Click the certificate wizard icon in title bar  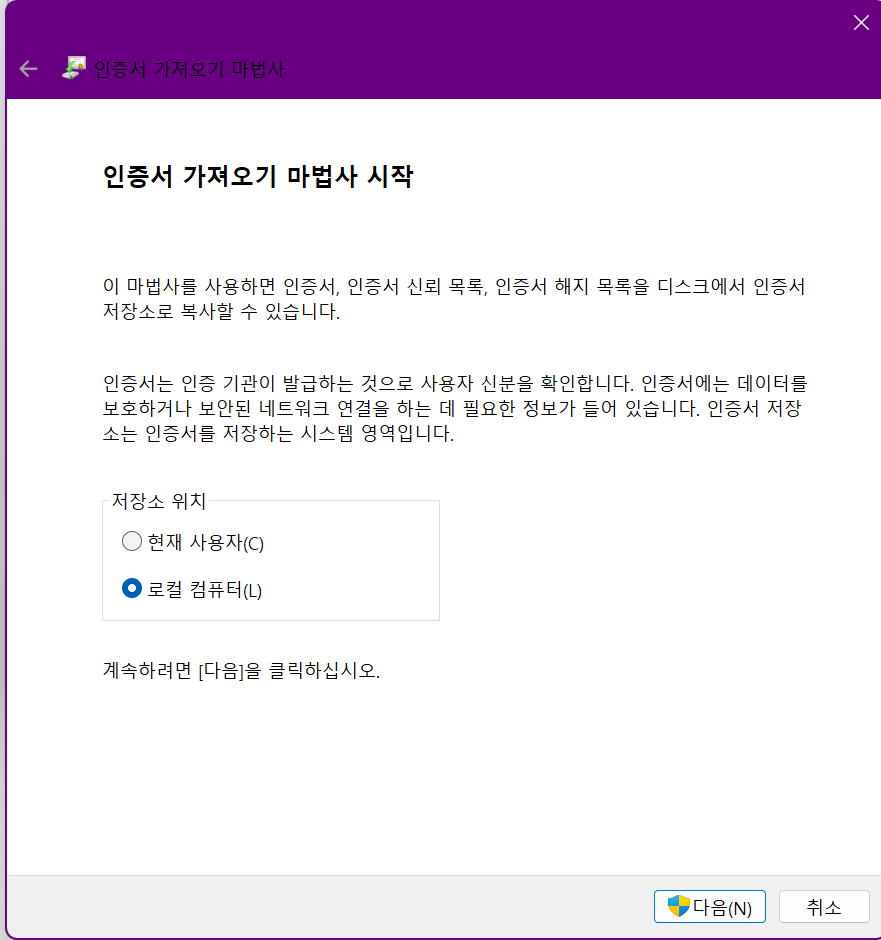(74, 68)
